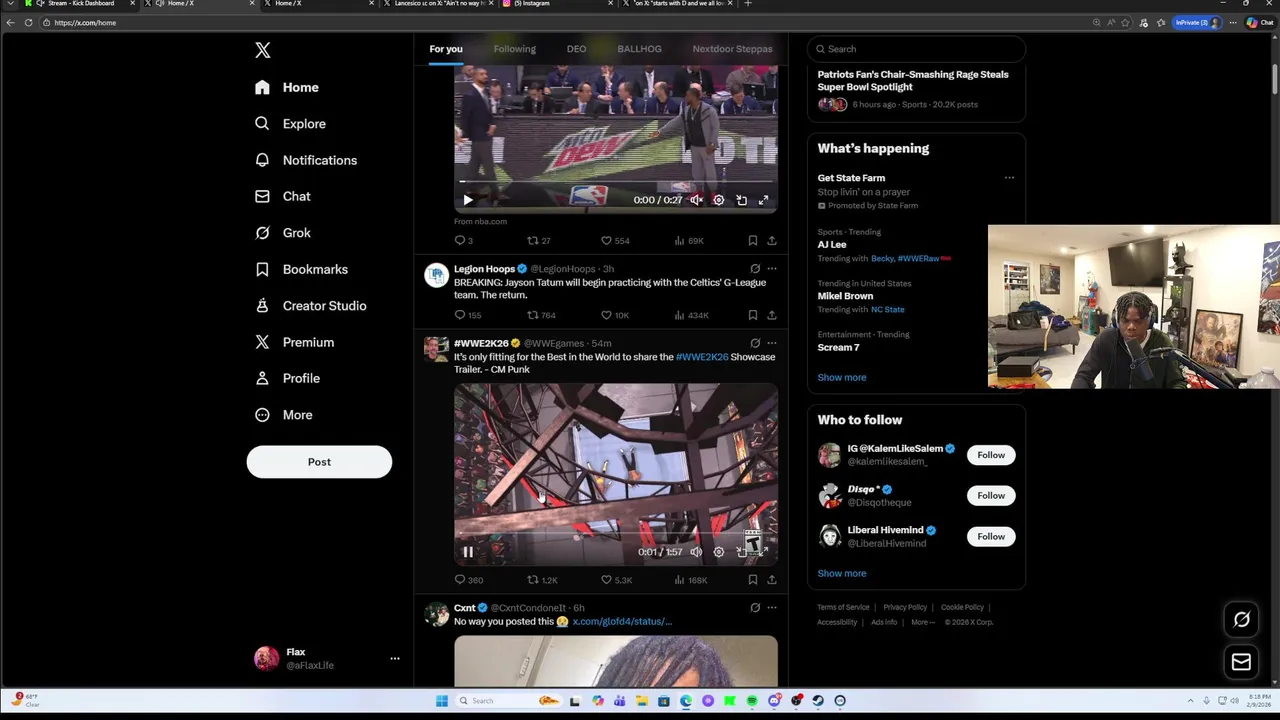This screenshot has width=1280, height=720.
Task: Share the nba.com video post
Action: click(772, 241)
